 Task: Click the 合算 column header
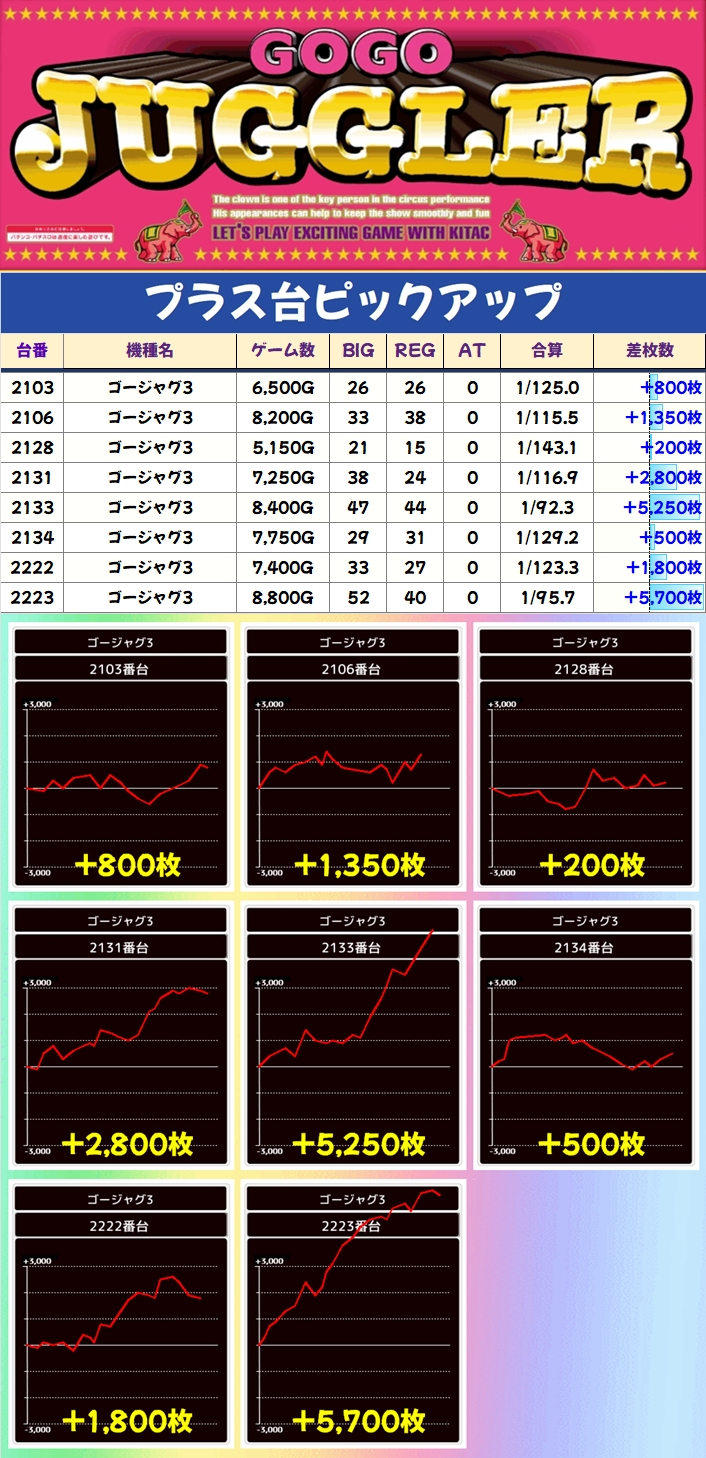[546, 350]
